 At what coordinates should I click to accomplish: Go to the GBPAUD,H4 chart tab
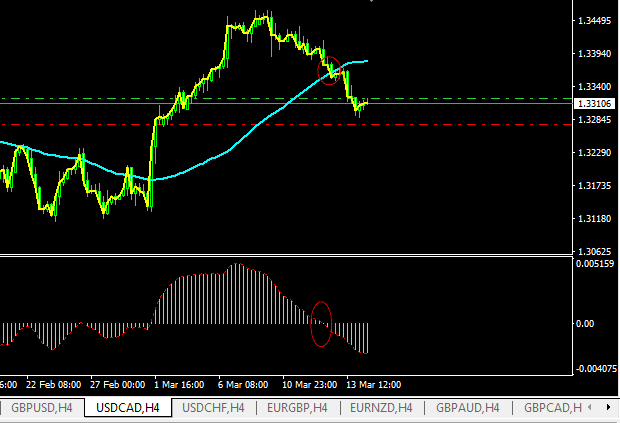(468, 407)
